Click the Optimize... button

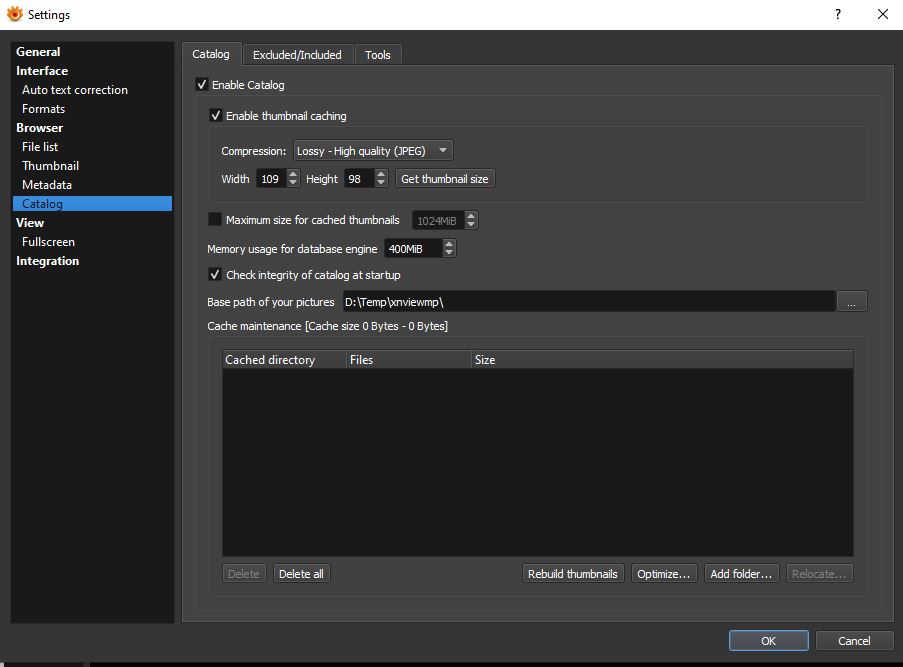[664, 574]
